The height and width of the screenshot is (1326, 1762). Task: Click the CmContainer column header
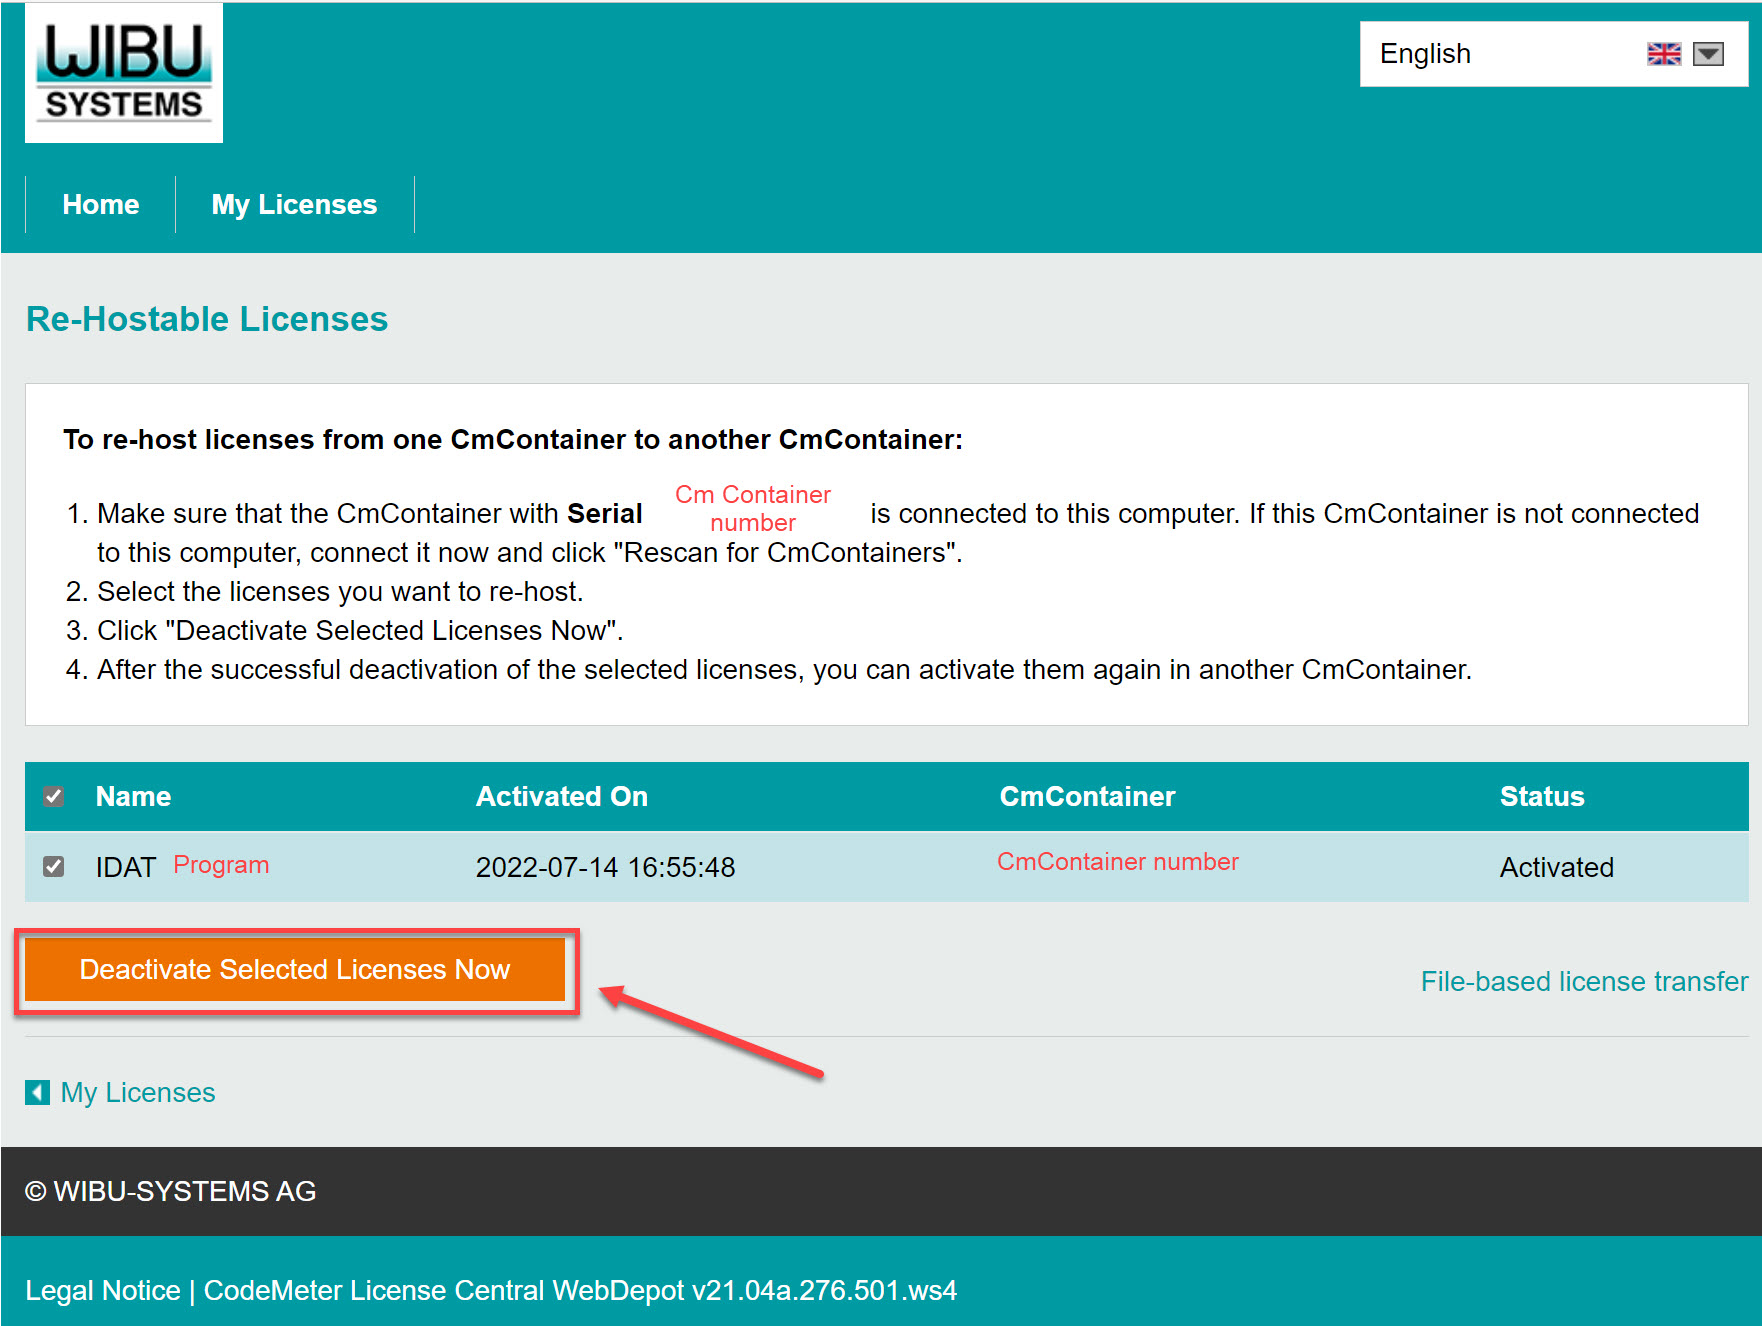point(1087,796)
